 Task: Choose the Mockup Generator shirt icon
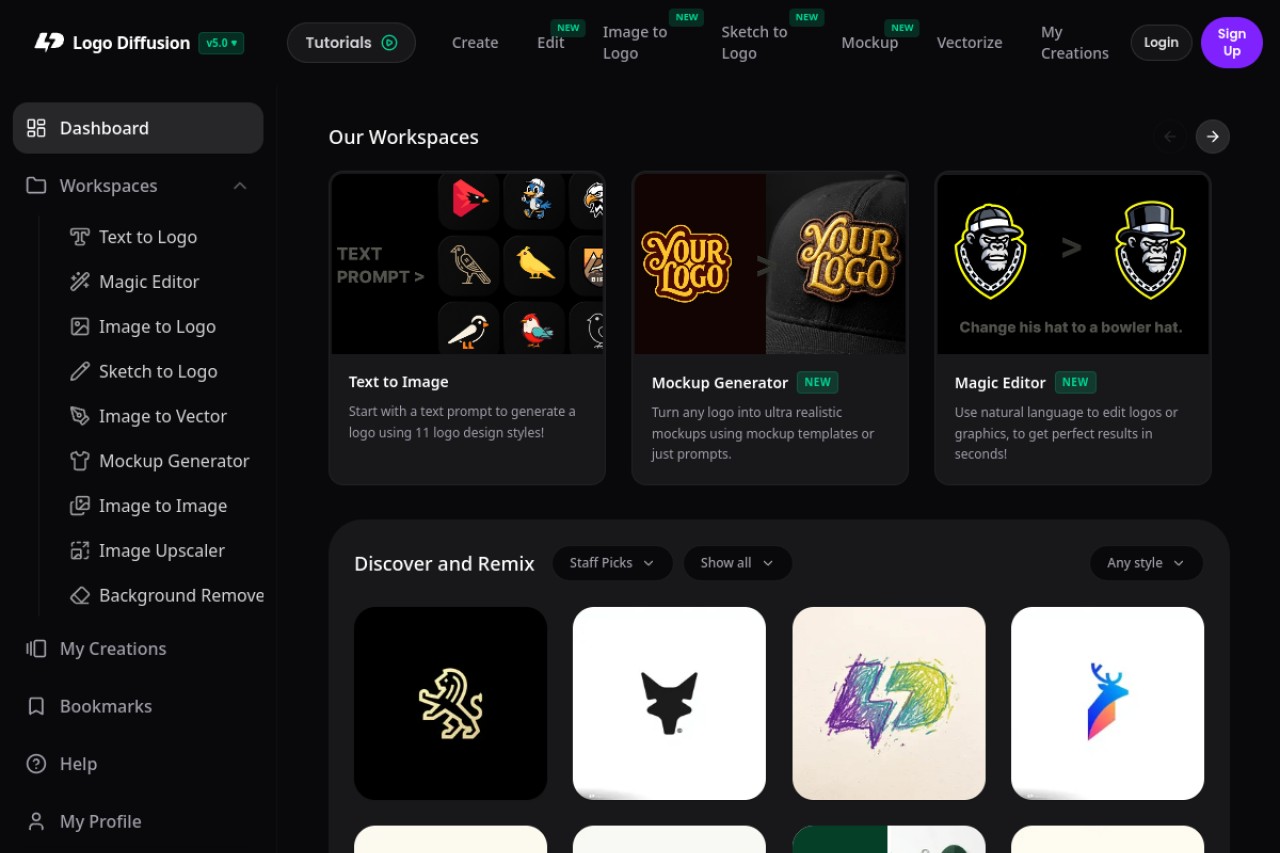tap(79, 461)
